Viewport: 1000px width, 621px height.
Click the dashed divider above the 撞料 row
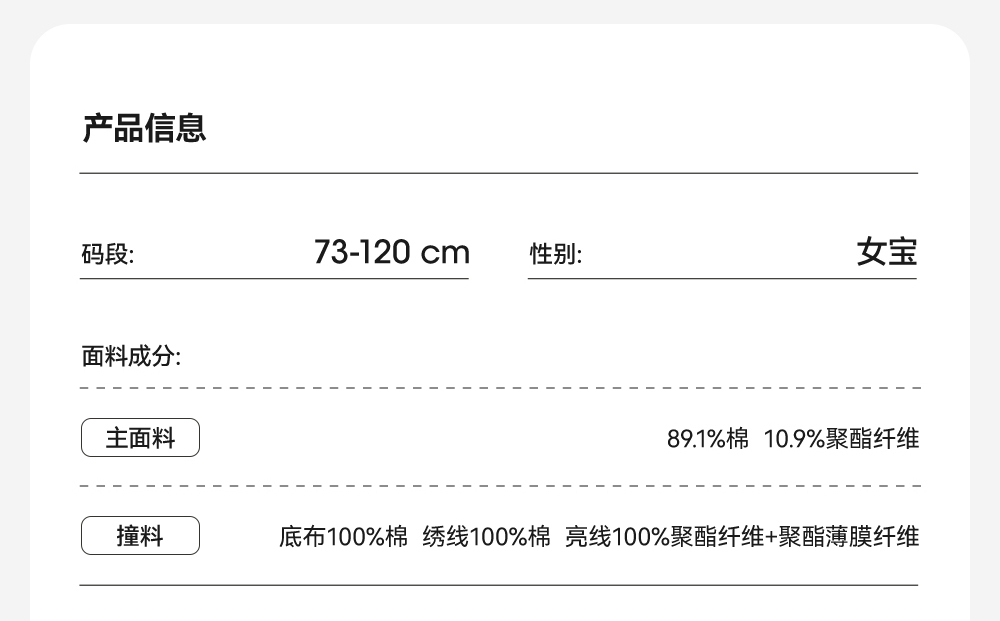point(498,486)
